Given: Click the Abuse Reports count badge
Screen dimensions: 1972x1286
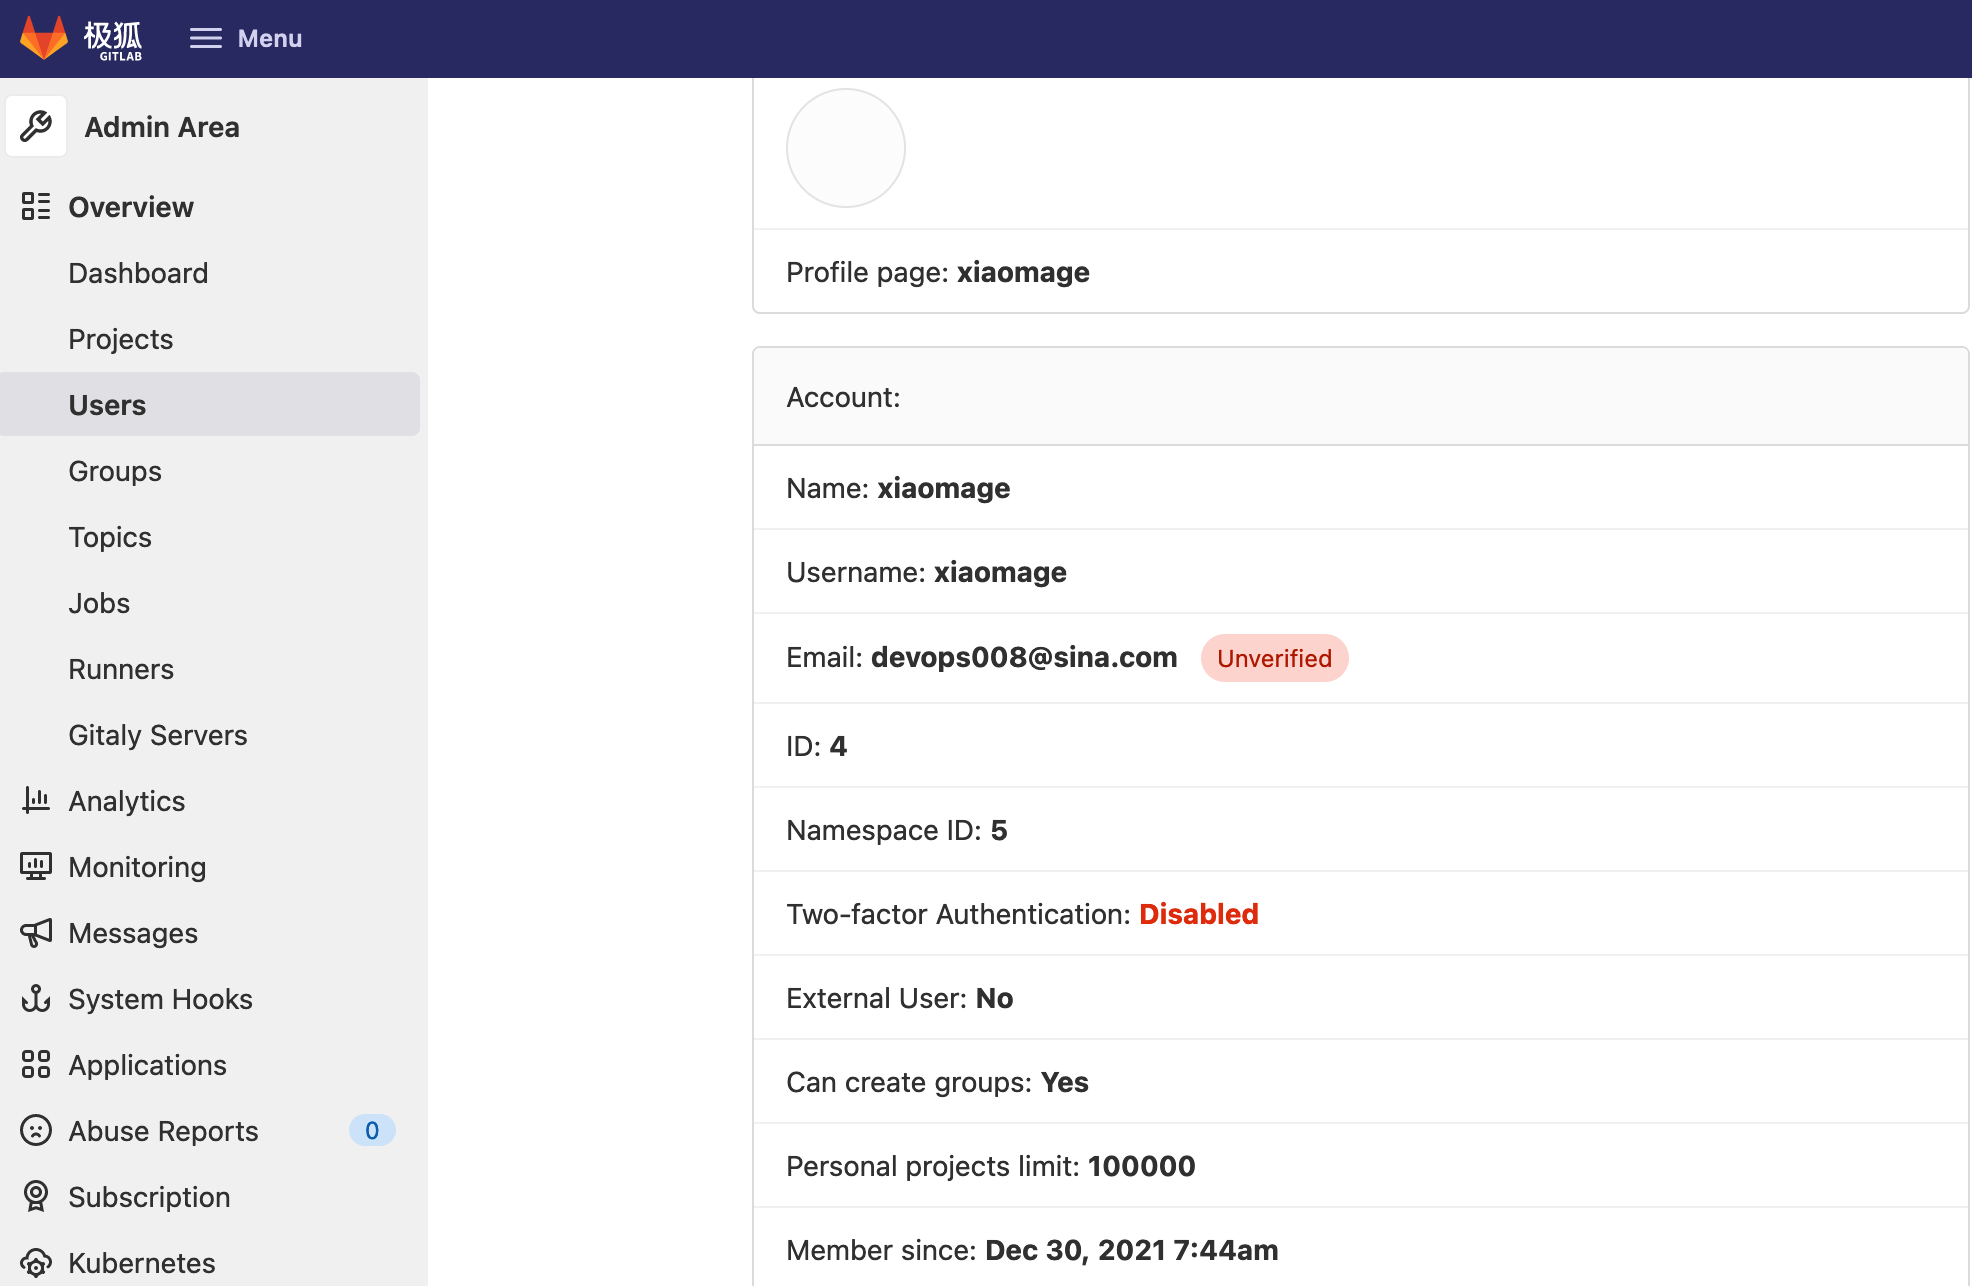Looking at the screenshot, I should (x=371, y=1130).
